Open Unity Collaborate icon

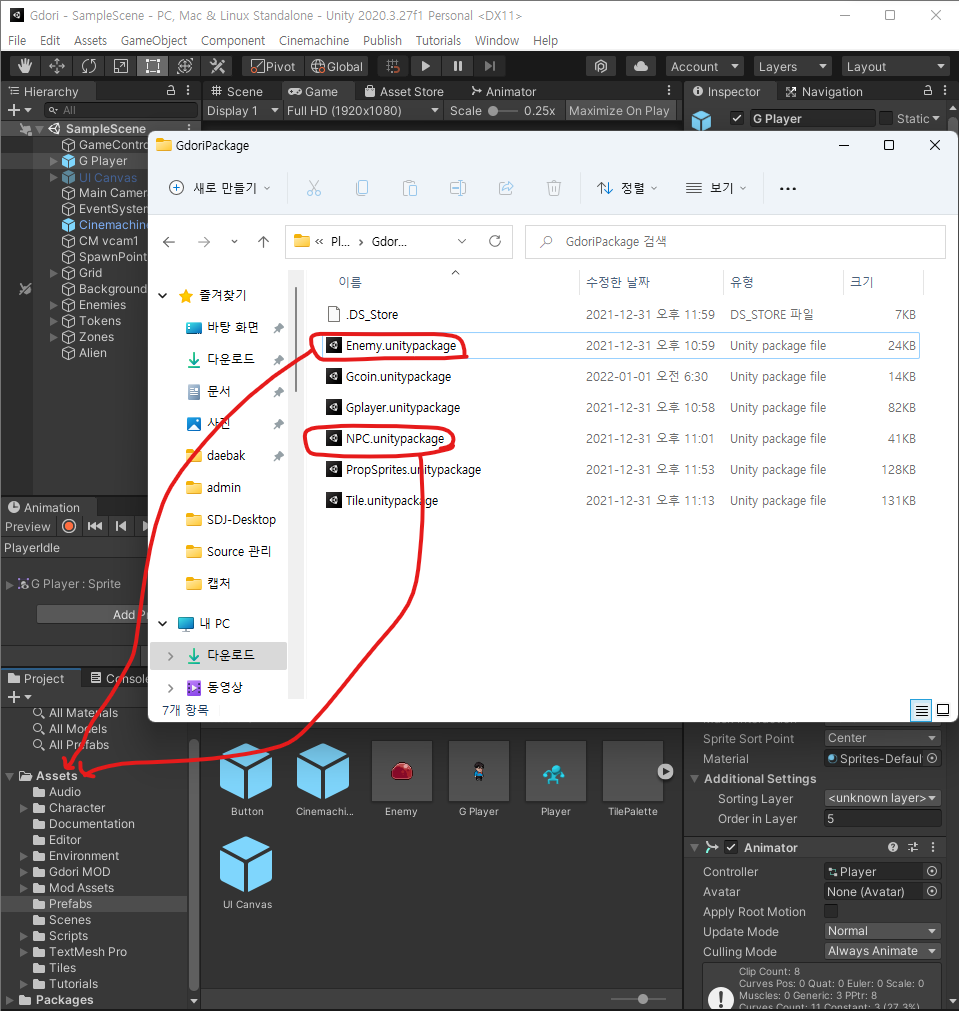(600, 66)
